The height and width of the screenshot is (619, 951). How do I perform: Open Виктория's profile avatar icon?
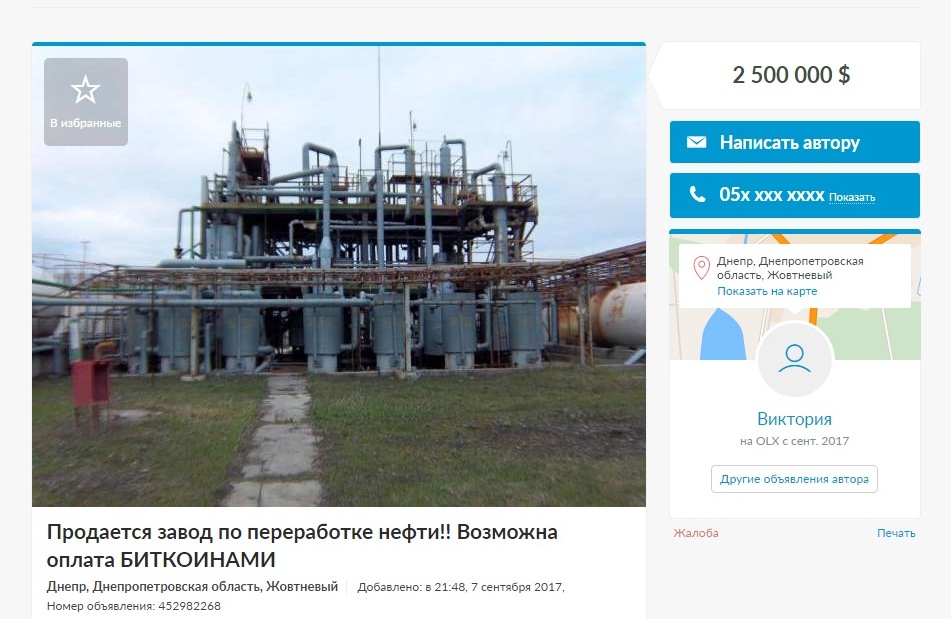coord(795,360)
